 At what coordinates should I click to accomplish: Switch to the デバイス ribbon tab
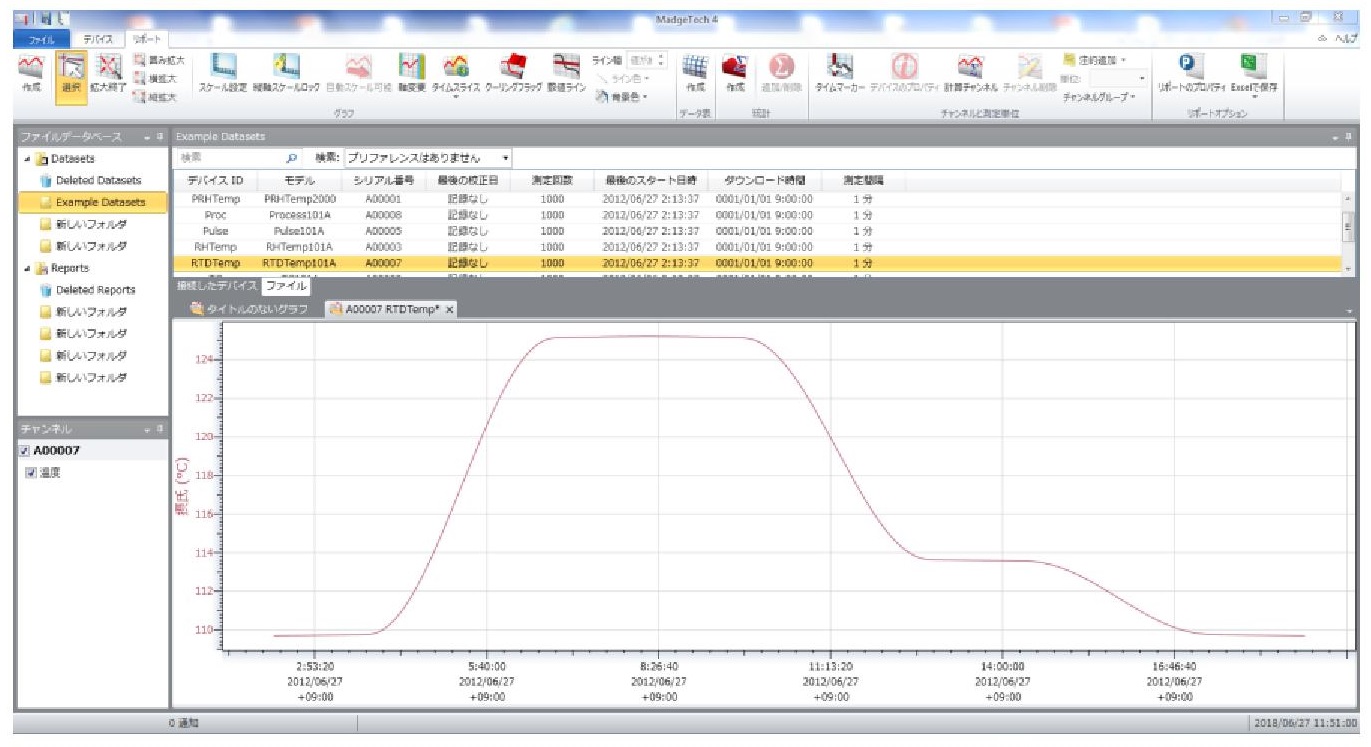(x=96, y=38)
